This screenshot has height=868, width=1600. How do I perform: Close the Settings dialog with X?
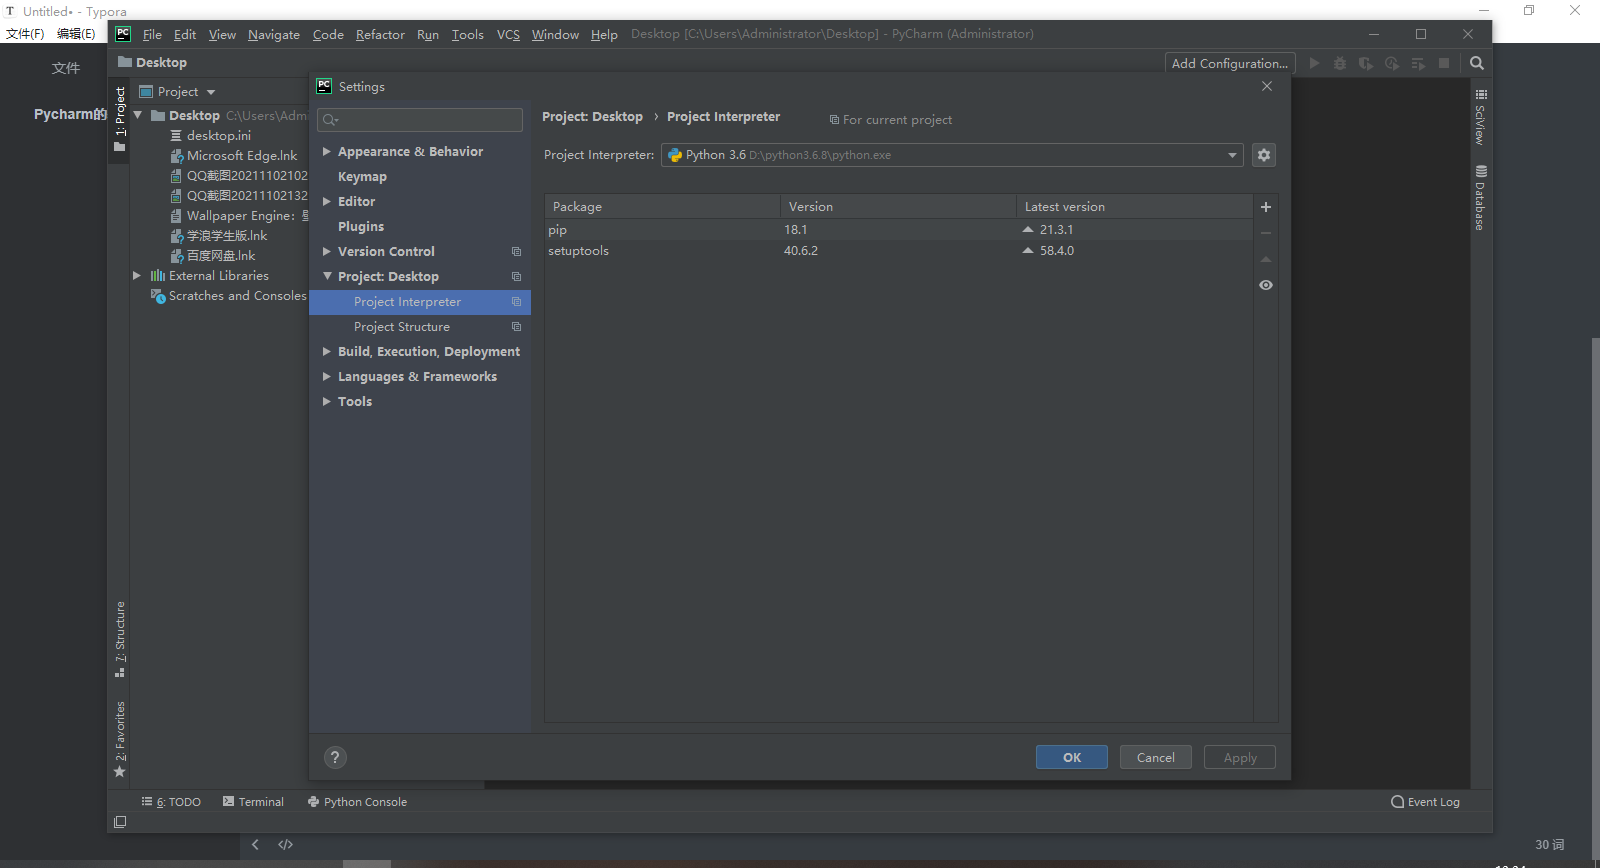tap(1267, 86)
